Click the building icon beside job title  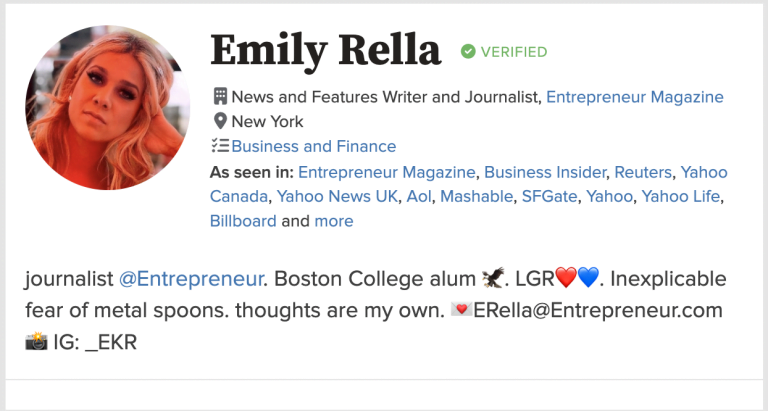pyautogui.click(x=220, y=97)
